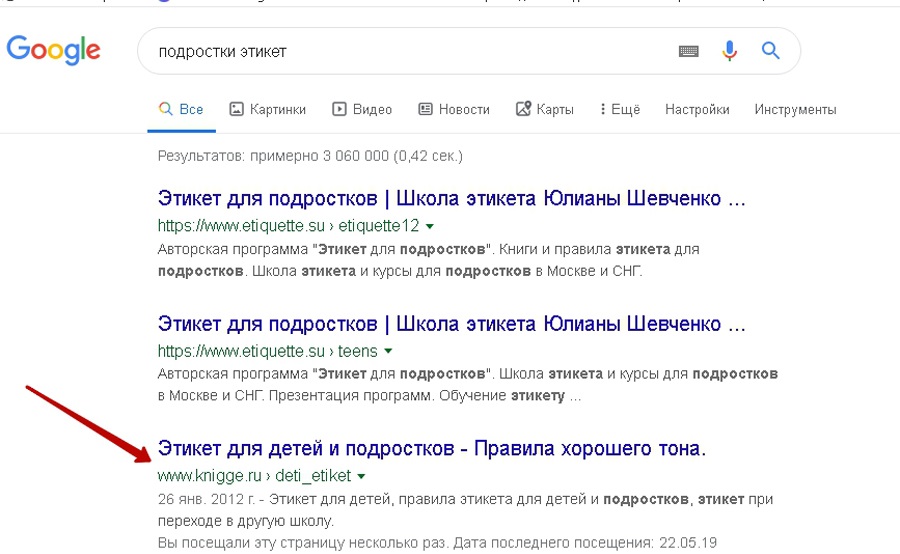Image resolution: width=900 pixels, height=554 pixels.
Task: Start voice search with microphone icon
Action: point(729,51)
